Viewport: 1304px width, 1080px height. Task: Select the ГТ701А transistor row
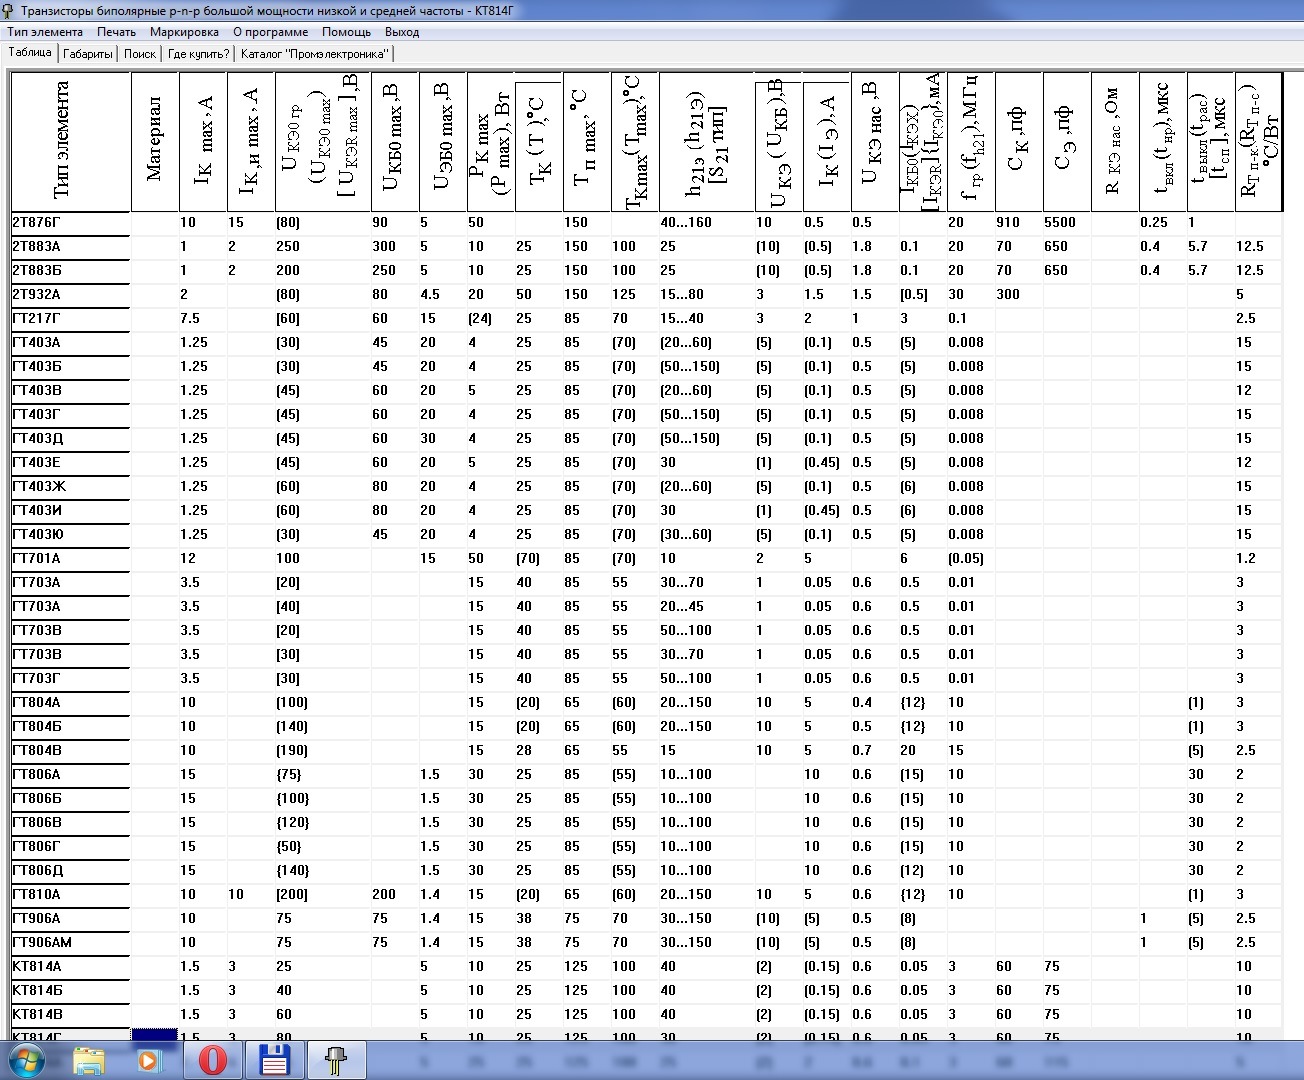click(x=71, y=559)
